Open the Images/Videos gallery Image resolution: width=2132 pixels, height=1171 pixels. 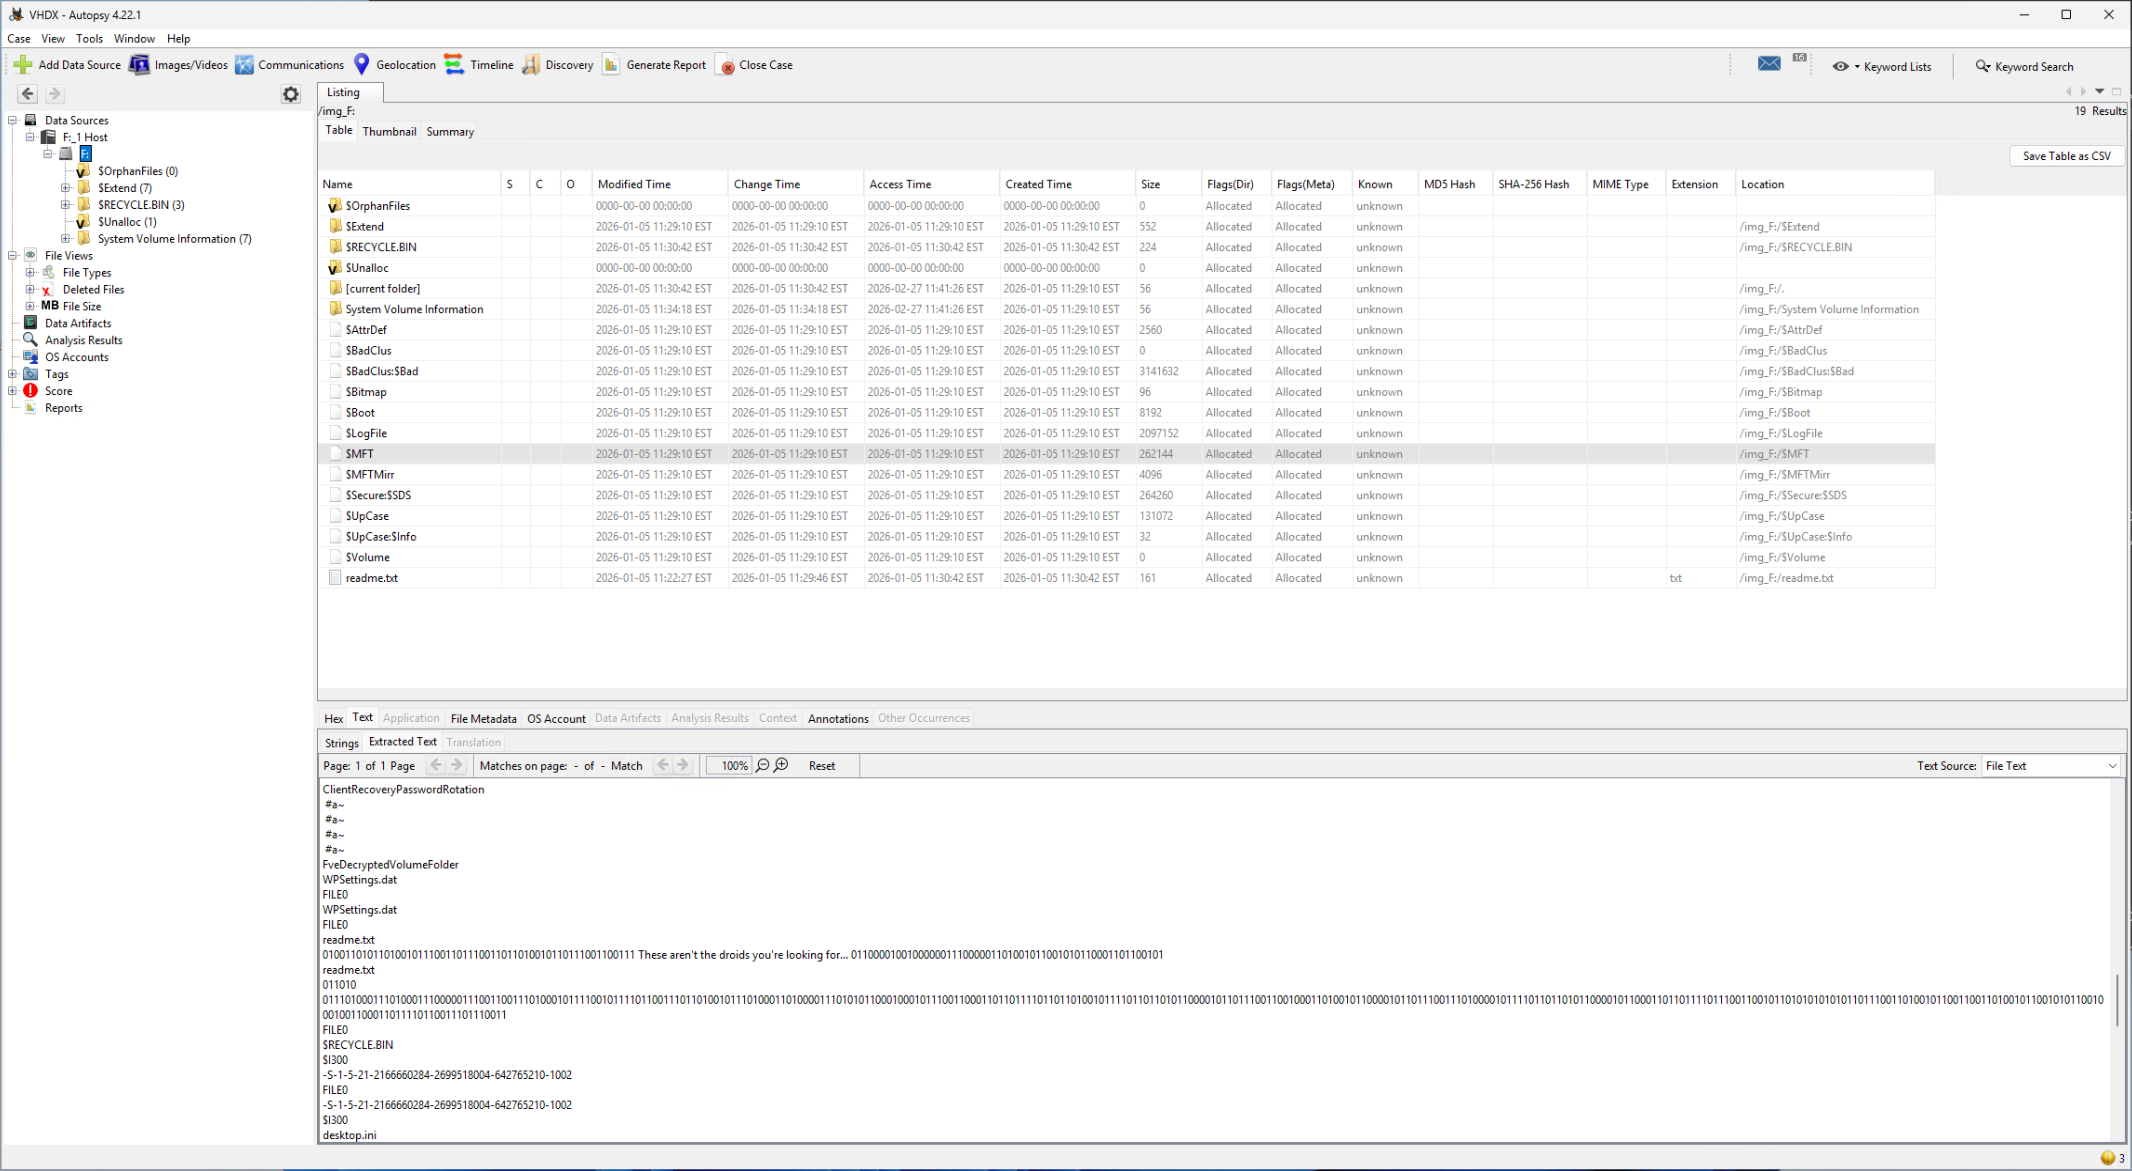point(140,65)
